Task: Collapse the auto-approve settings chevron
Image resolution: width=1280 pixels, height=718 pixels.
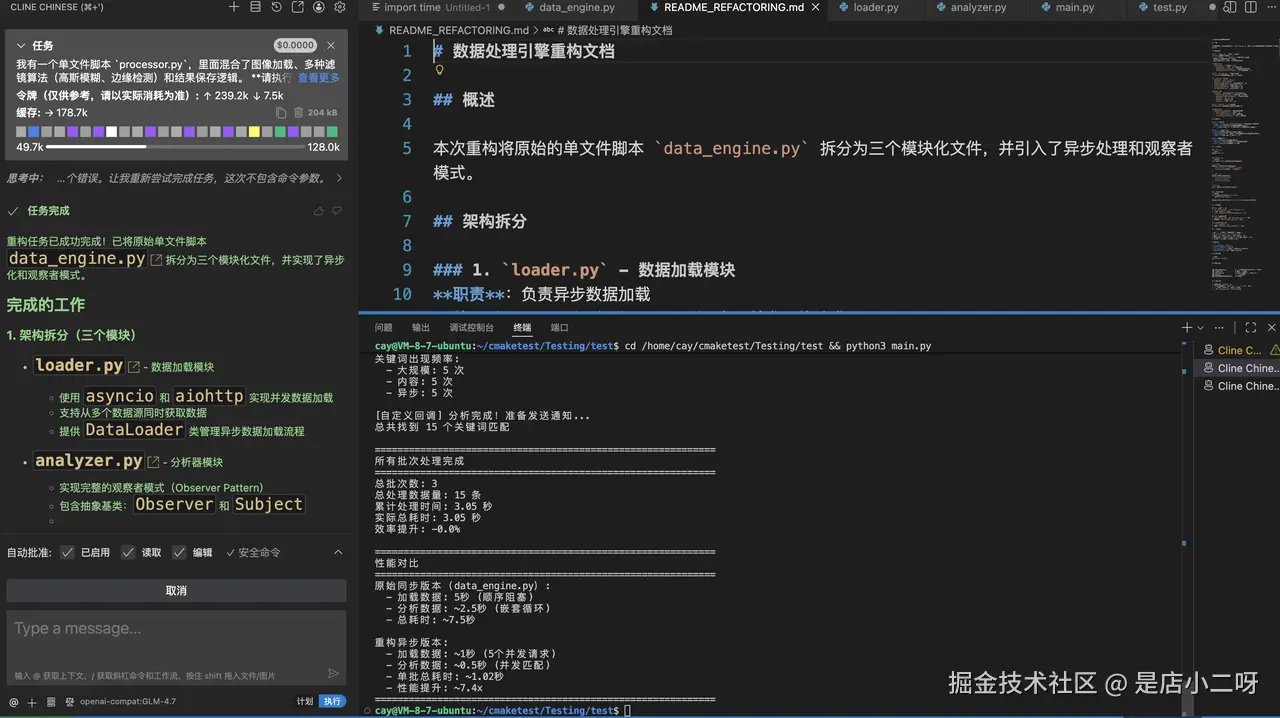Action: (x=338, y=552)
